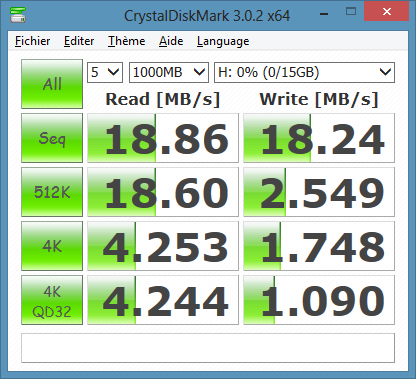Click the Read [MB/s] column header
Viewport: 416px width, 379px height.
163,99
